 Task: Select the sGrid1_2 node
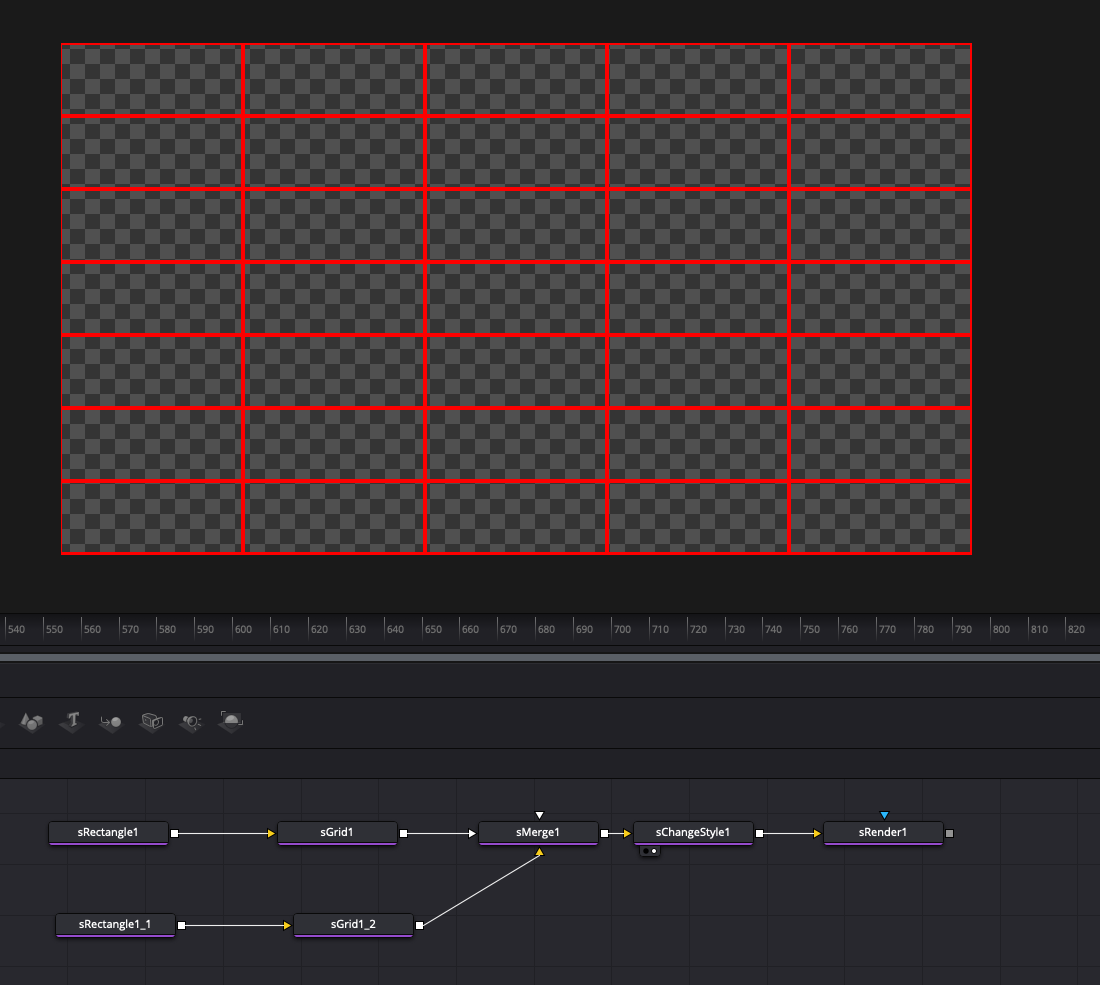tap(353, 925)
